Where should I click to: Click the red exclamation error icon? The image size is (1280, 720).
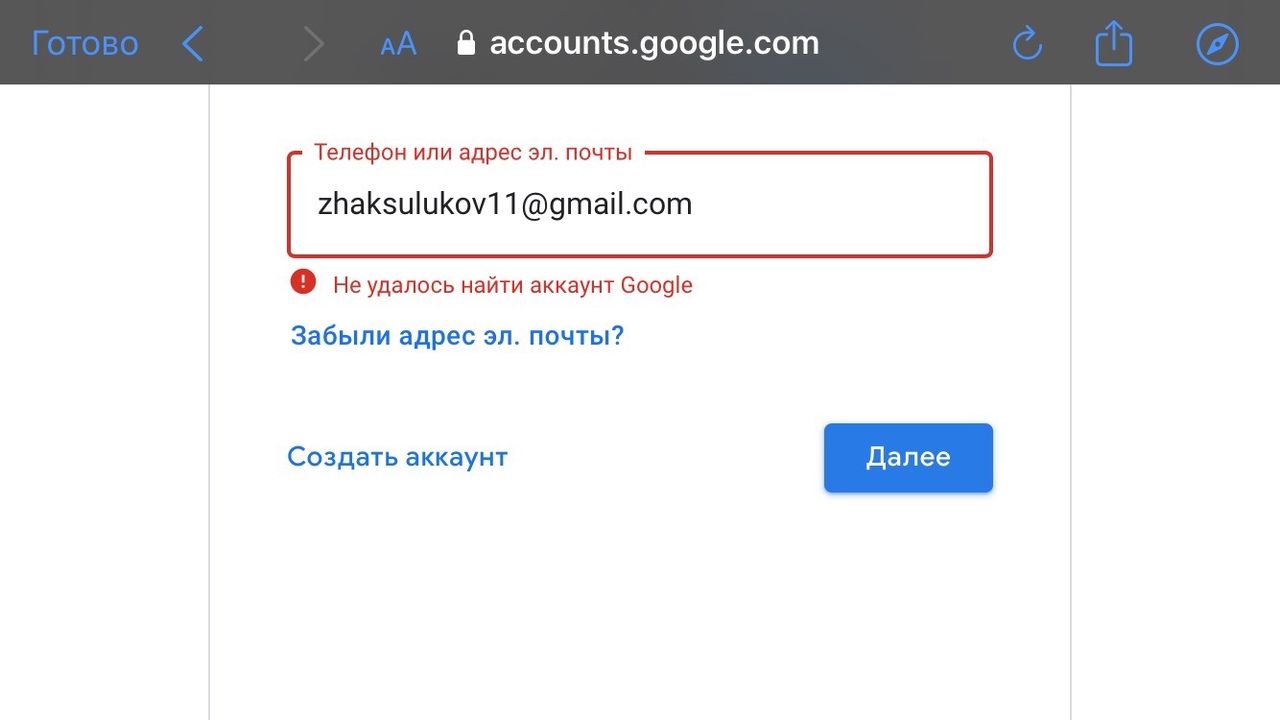tap(303, 282)
